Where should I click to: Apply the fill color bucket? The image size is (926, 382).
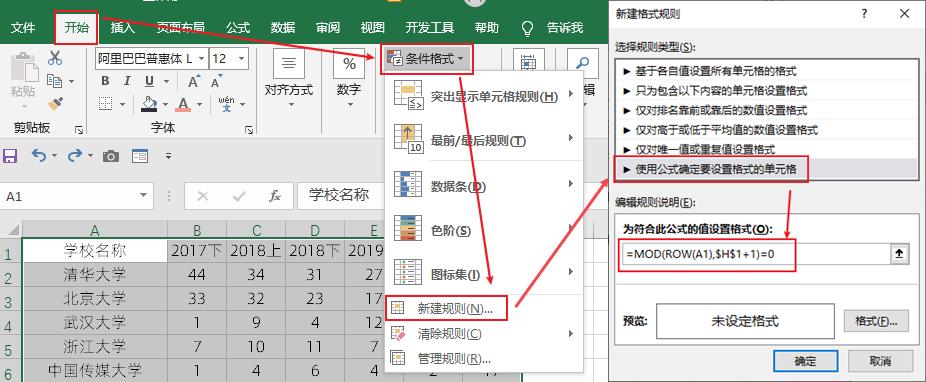149,104
